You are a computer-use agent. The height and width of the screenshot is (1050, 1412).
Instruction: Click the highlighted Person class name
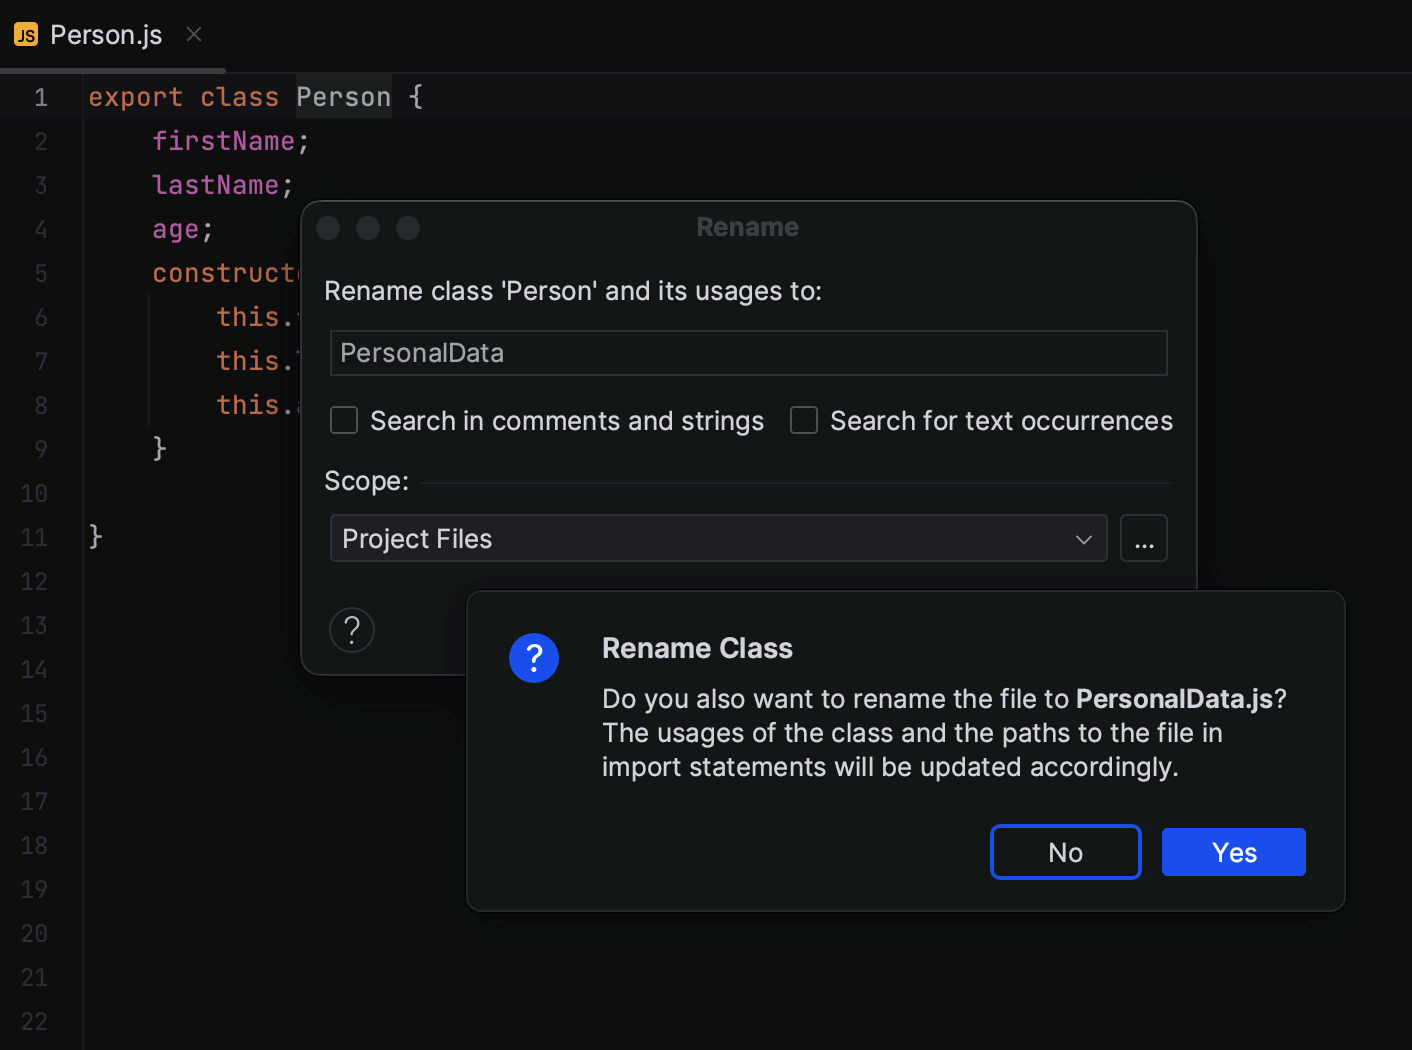[343, 96]
